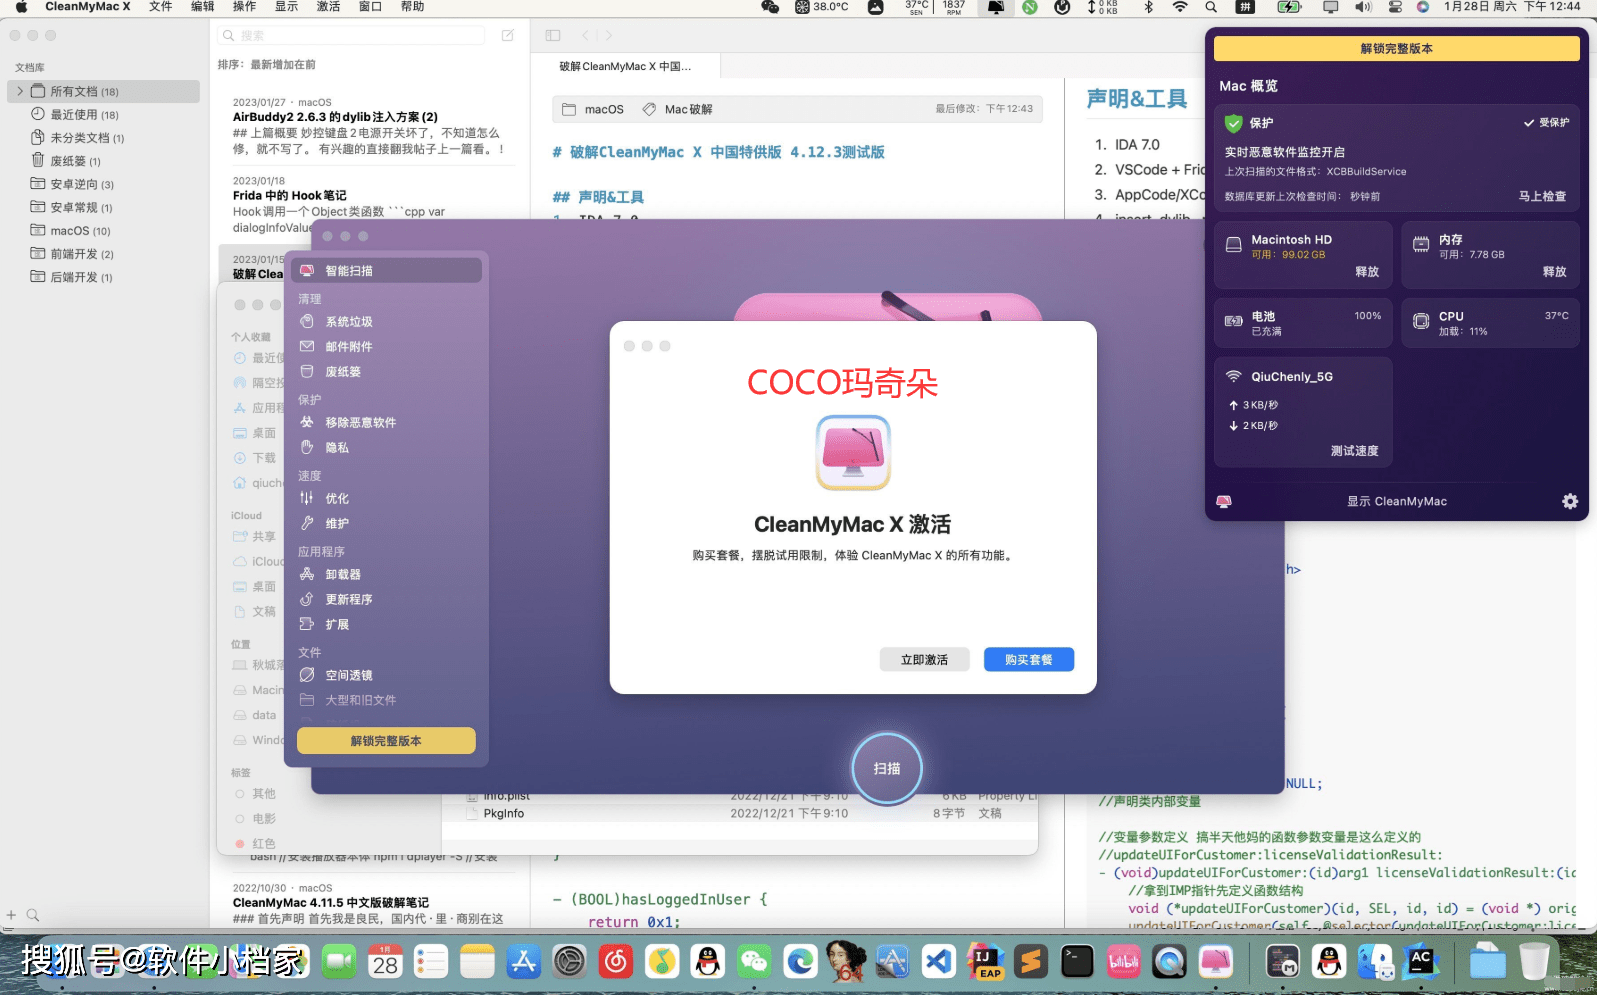Click 马上检查 check now link
1597x995 pixels.
[1542, 197]
